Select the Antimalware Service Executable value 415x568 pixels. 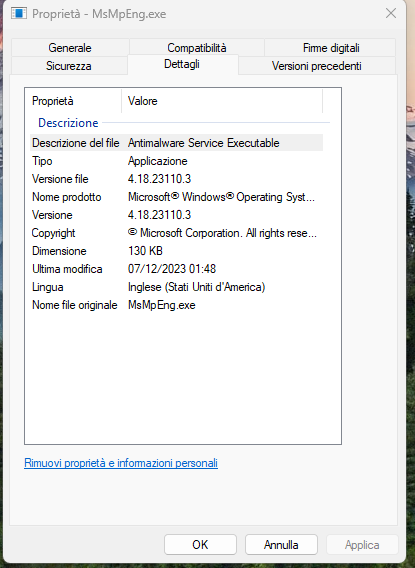click(x=204, y=143)
